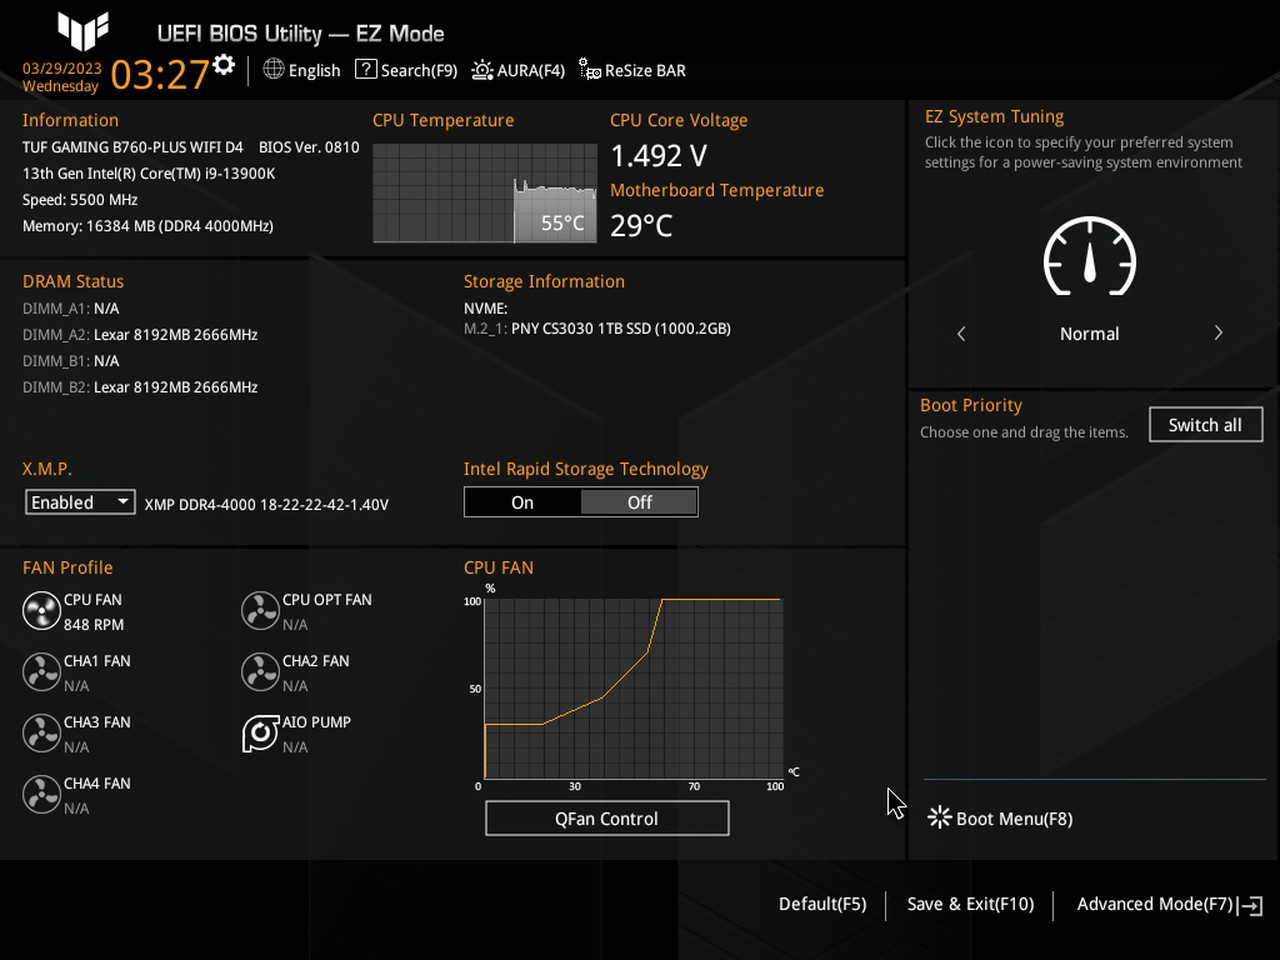Toggle the ReSize BAR icon
This screenshot has height=960, width=1280.
[590, 70]
